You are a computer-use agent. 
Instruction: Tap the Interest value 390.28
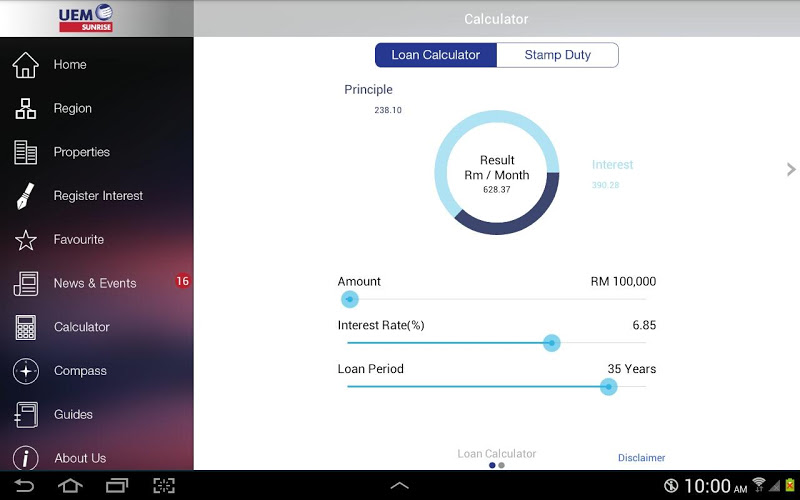coord(606,185)
